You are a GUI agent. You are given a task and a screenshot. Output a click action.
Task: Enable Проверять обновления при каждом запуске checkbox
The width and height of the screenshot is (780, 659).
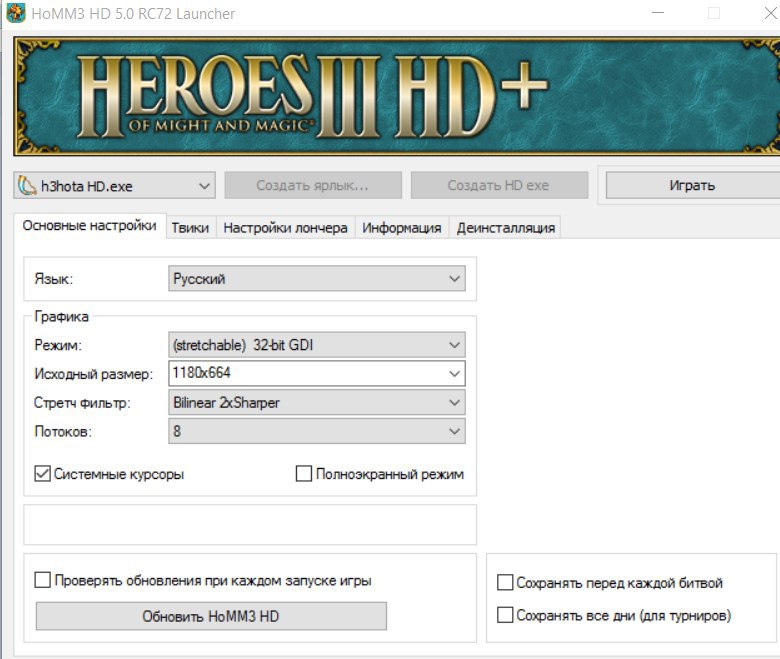(x=42, y=580)
